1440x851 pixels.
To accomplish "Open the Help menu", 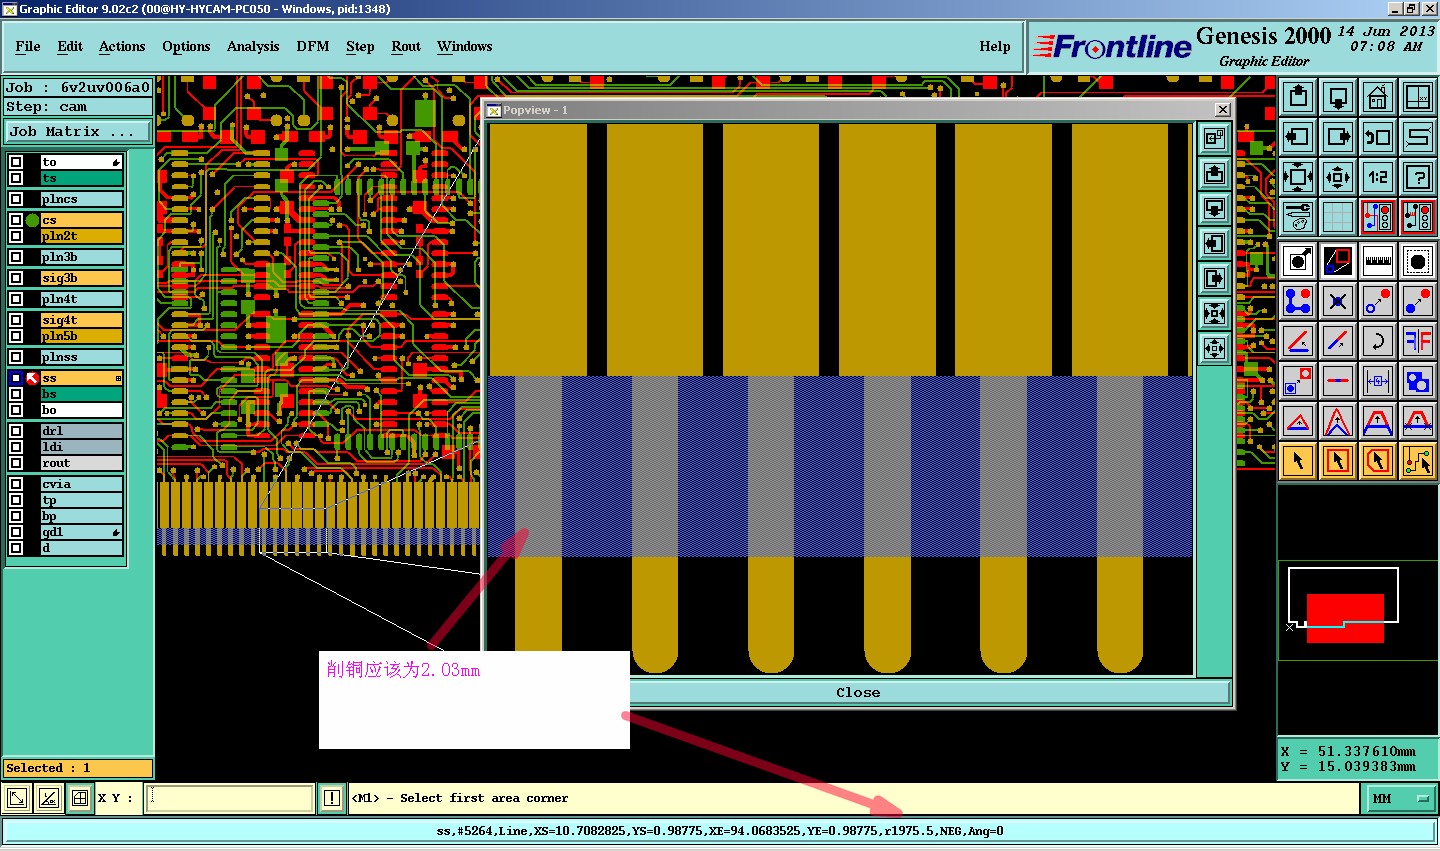I will click(995, 46).
